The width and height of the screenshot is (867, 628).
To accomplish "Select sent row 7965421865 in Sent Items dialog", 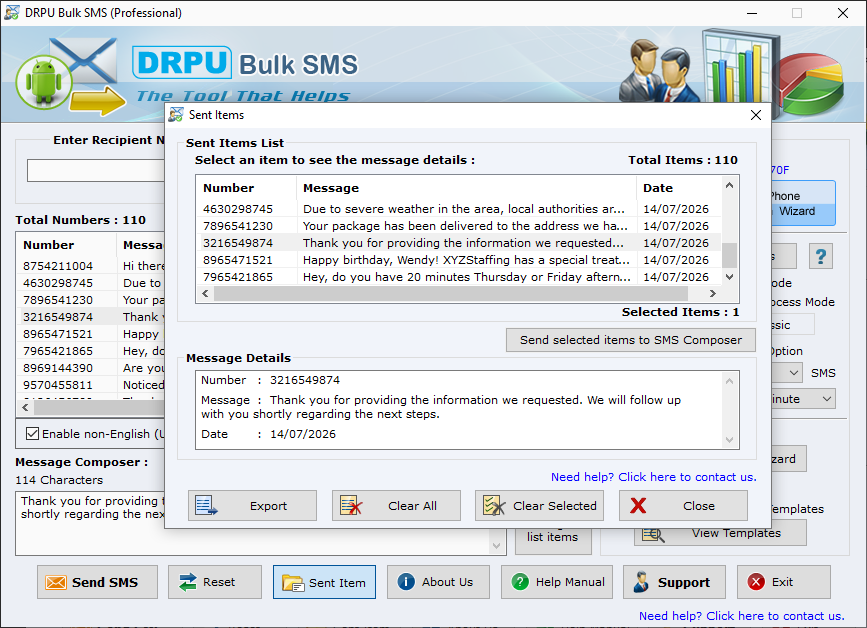I will pos(459,277).
